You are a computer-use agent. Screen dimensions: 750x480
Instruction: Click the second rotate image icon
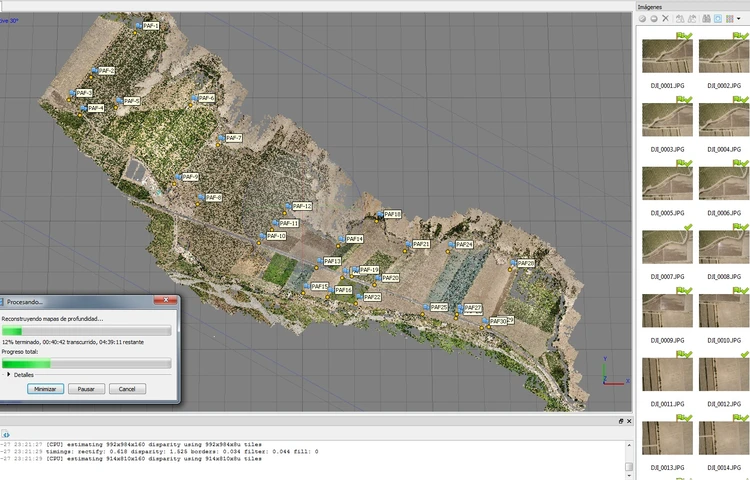pyautogui.click(x=692, y=19)
